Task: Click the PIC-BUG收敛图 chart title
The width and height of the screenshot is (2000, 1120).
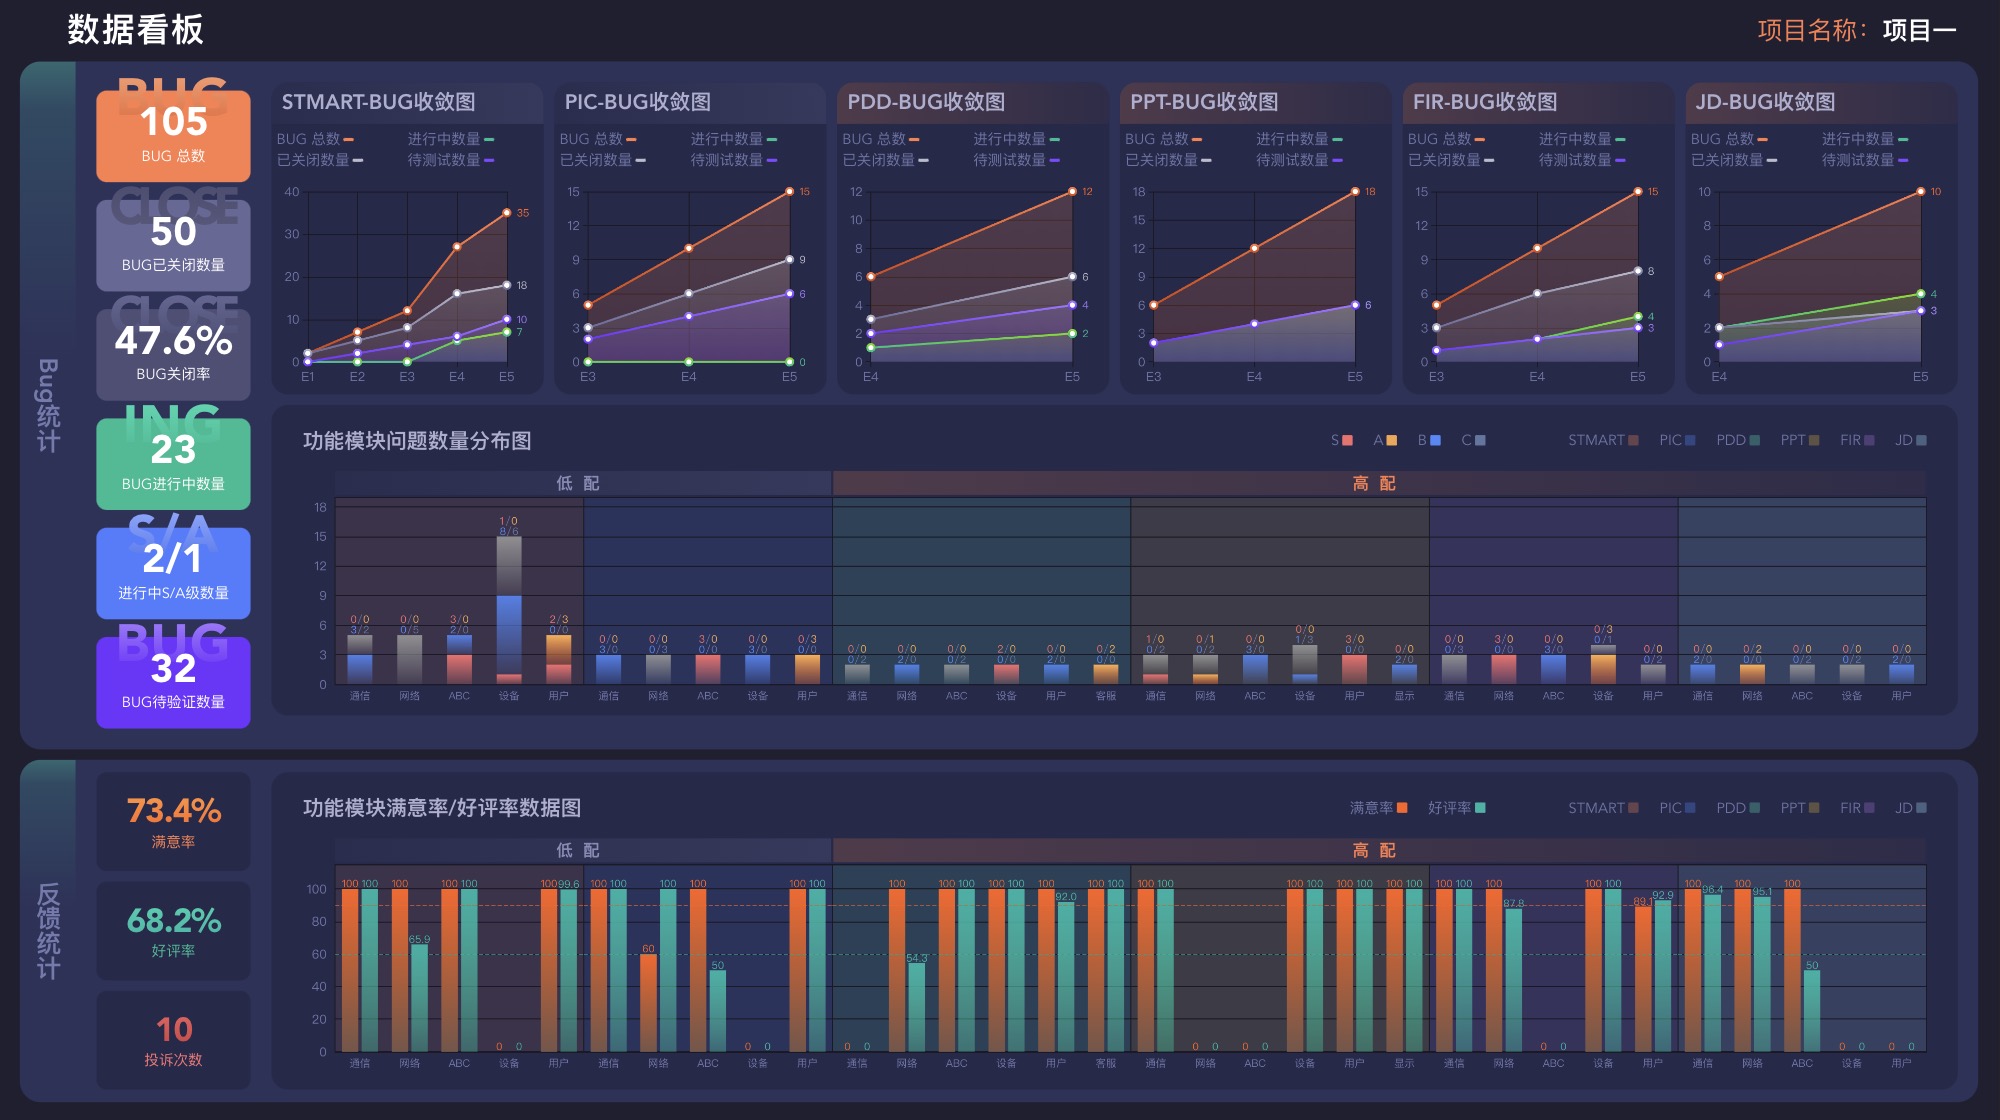Action: click(x=637, y=102)
